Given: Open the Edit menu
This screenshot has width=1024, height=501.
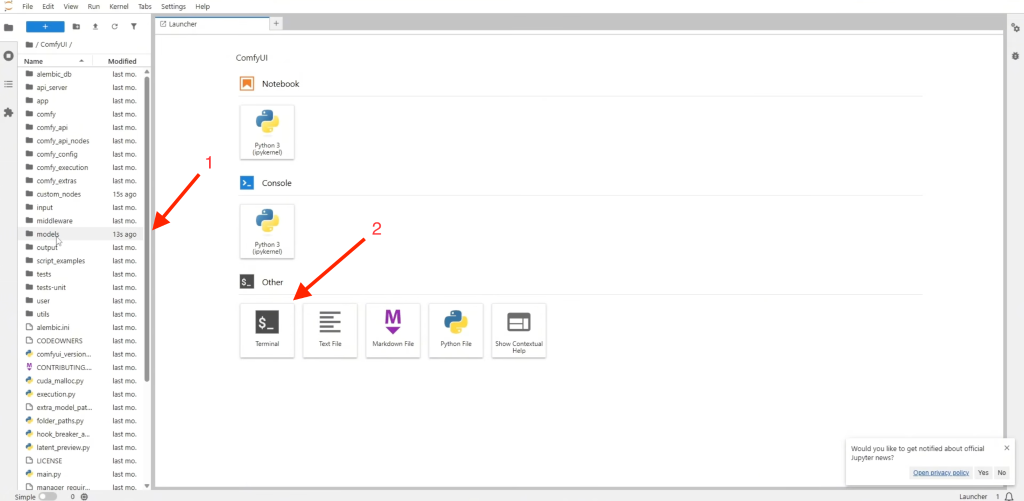Looking at the screenshot, I should [48, 6].
